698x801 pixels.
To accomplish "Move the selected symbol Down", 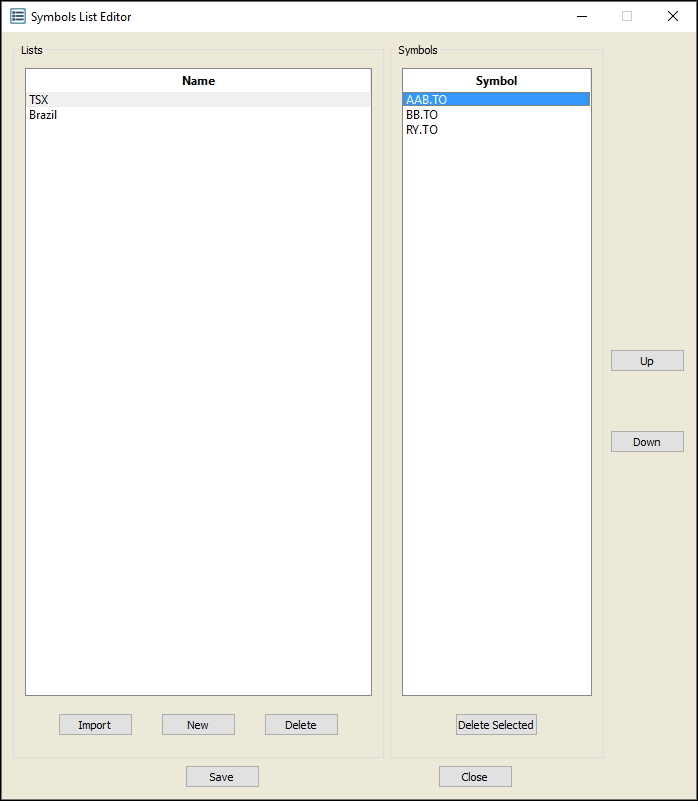I will click(x=647, y=442).
